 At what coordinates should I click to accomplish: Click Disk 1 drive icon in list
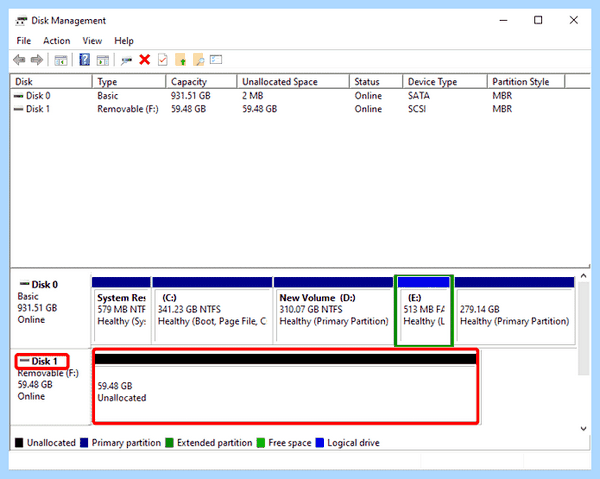(18, 109)
